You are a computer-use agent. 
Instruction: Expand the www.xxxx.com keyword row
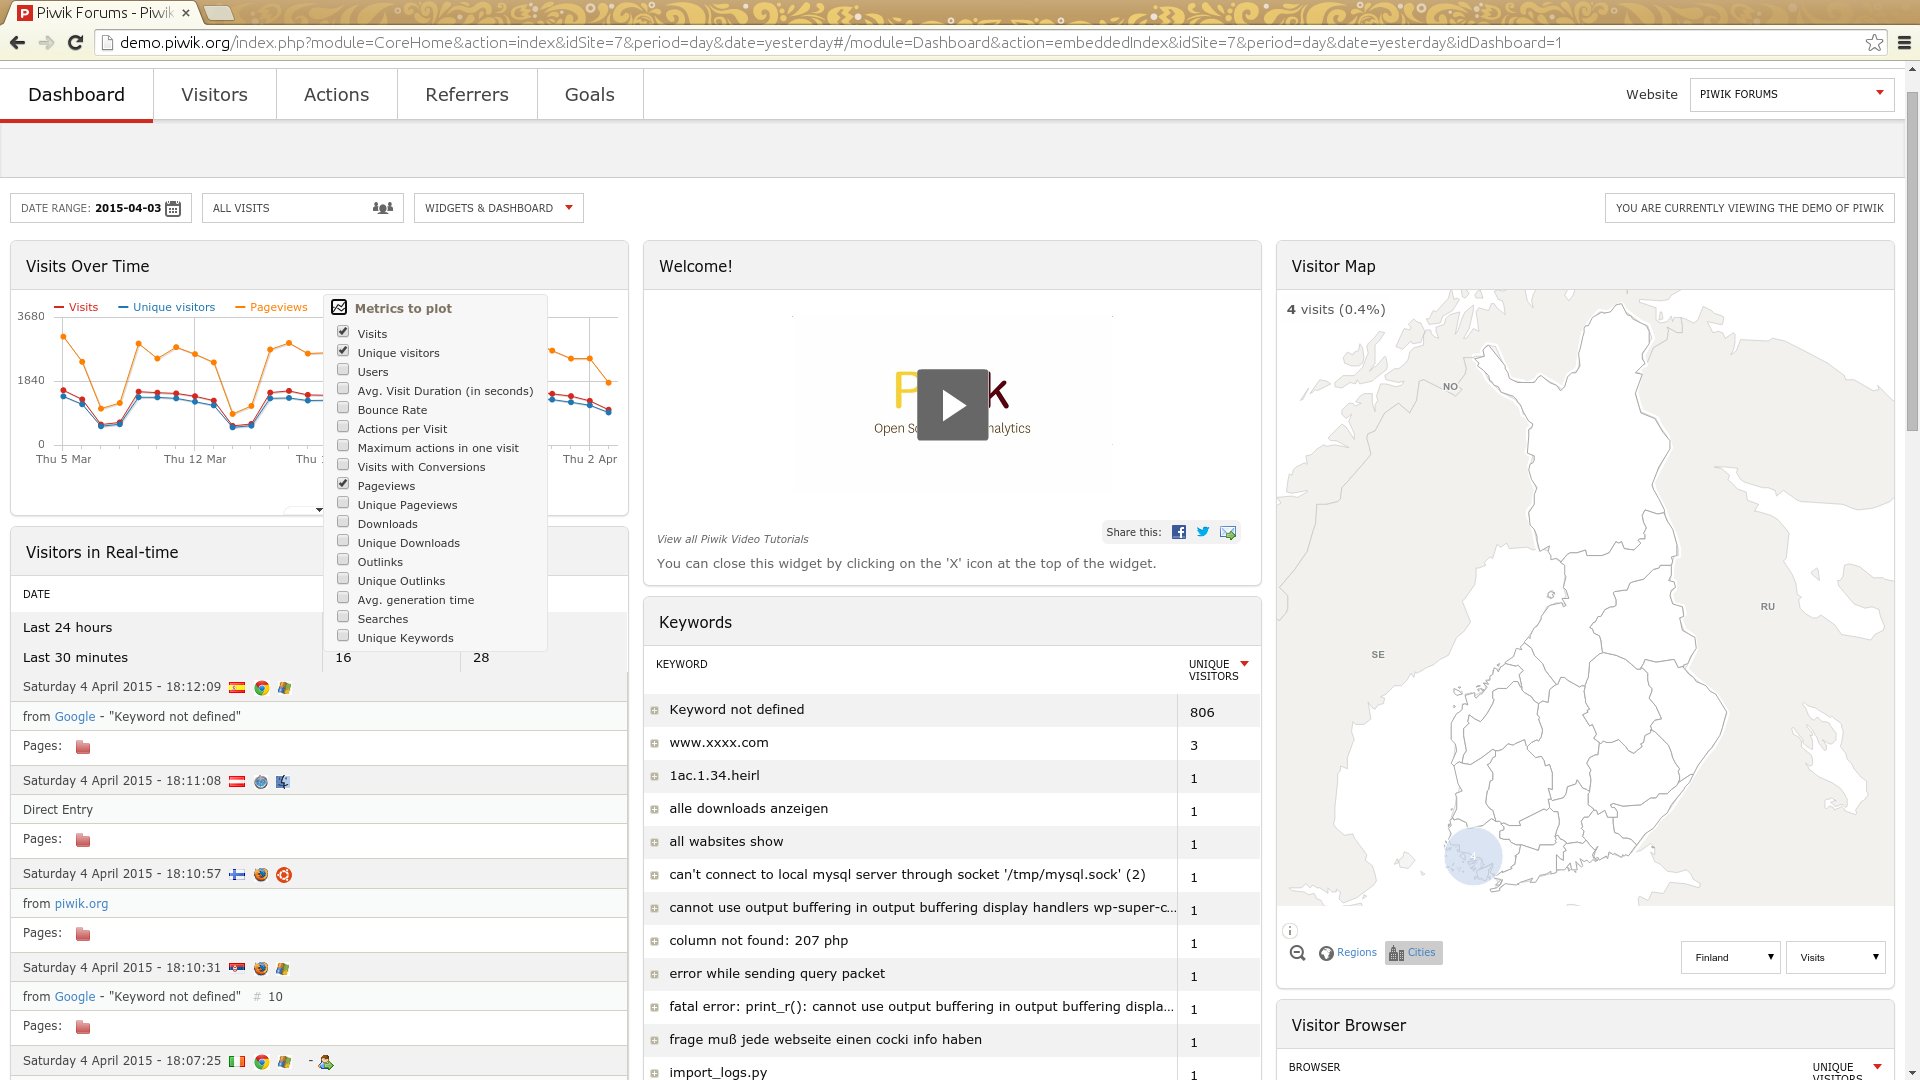pyautogui.click(x=654, y=744)
